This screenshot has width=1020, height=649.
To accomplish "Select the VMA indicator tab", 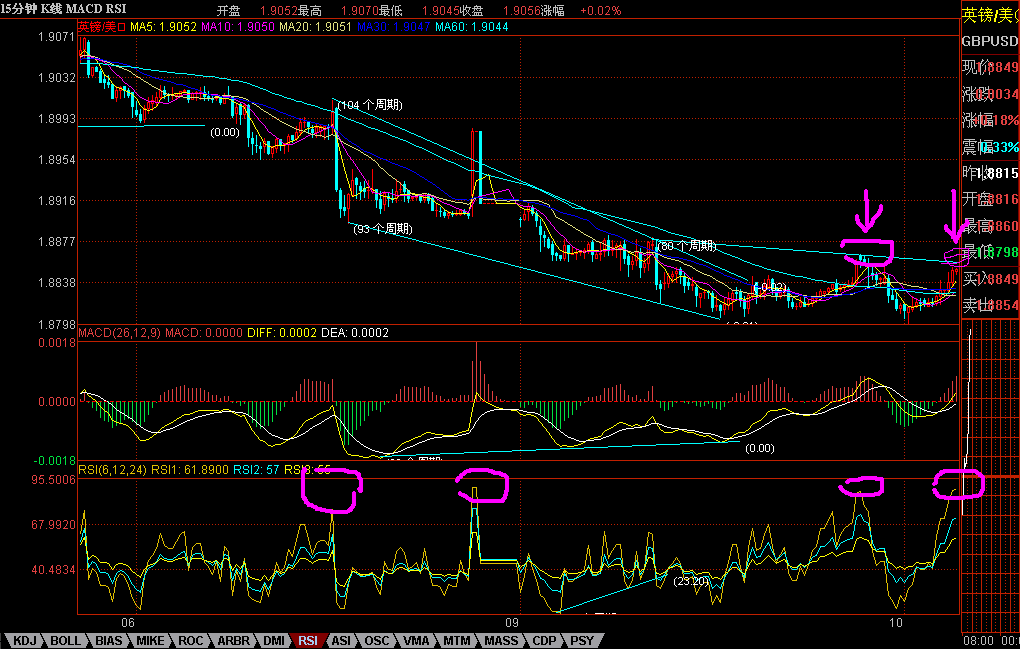I will tap(416, 640).
